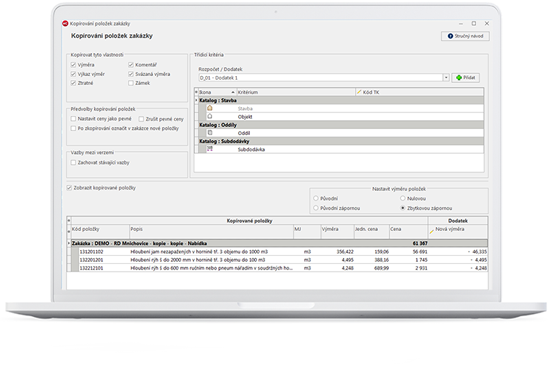Maximize the Kopírování položek zakázky window
Image resolution: width=550 pixels, height=382 pixels.
coord(474,24)
